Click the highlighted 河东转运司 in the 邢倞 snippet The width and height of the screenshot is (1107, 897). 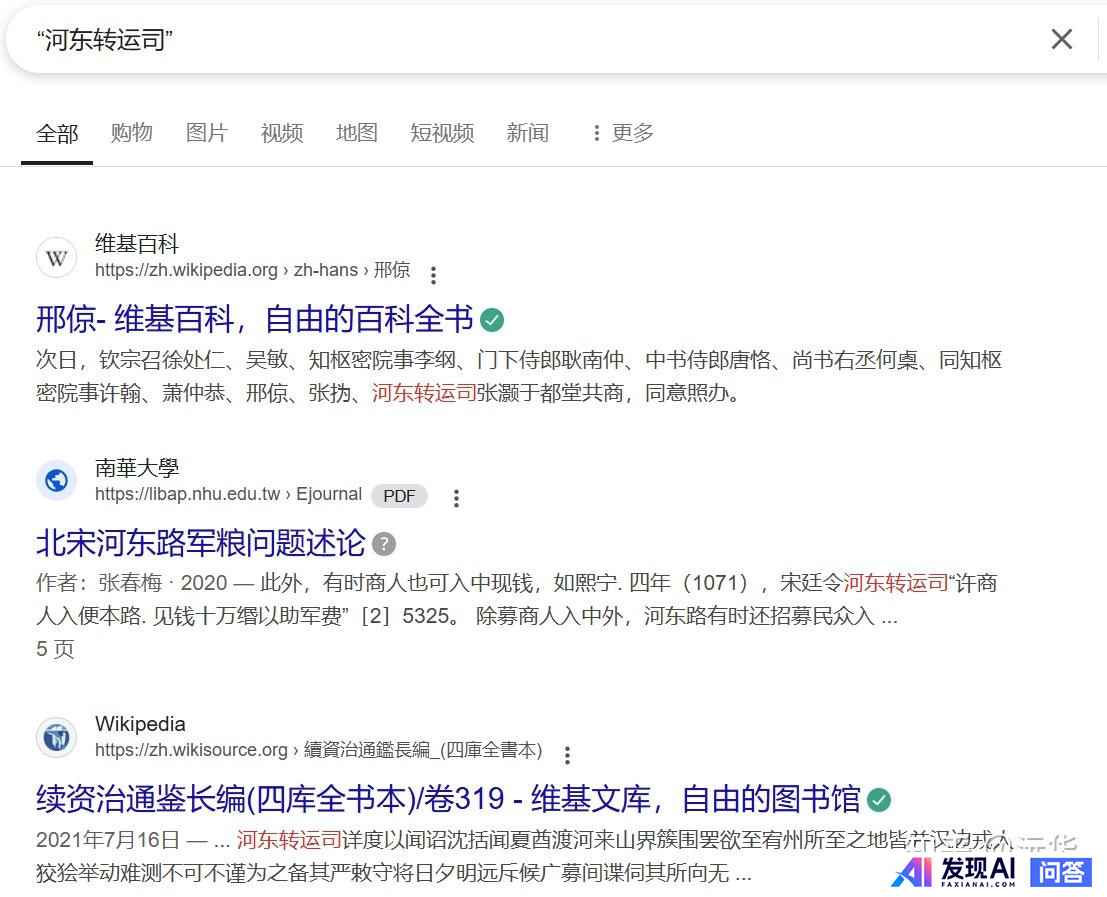(424, 392)
